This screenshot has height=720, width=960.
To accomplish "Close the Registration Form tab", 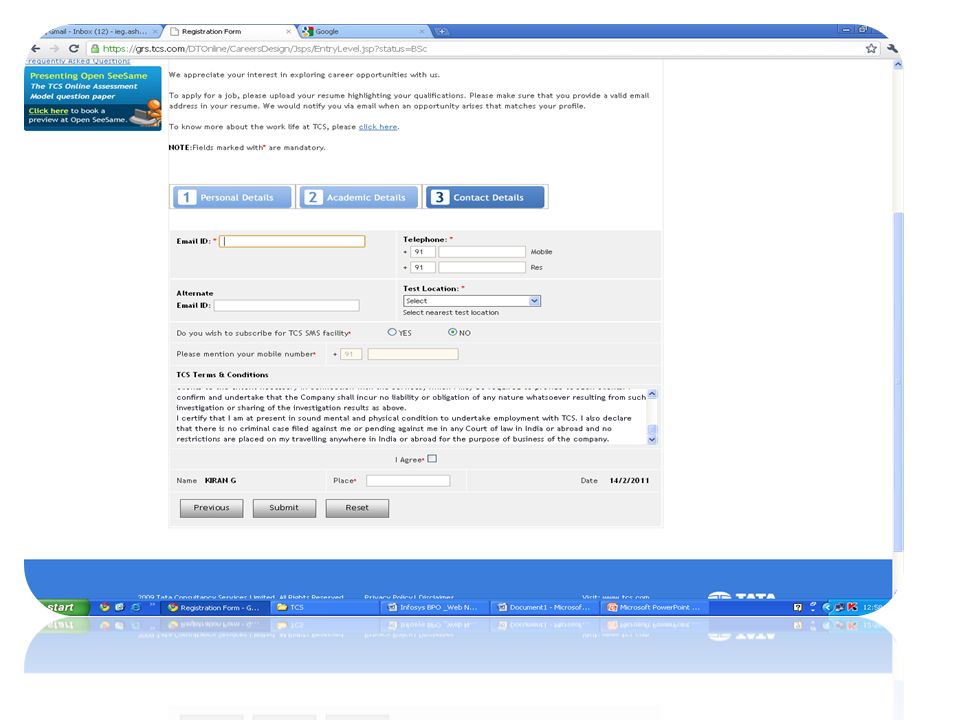I will click(x=288, y=31).
